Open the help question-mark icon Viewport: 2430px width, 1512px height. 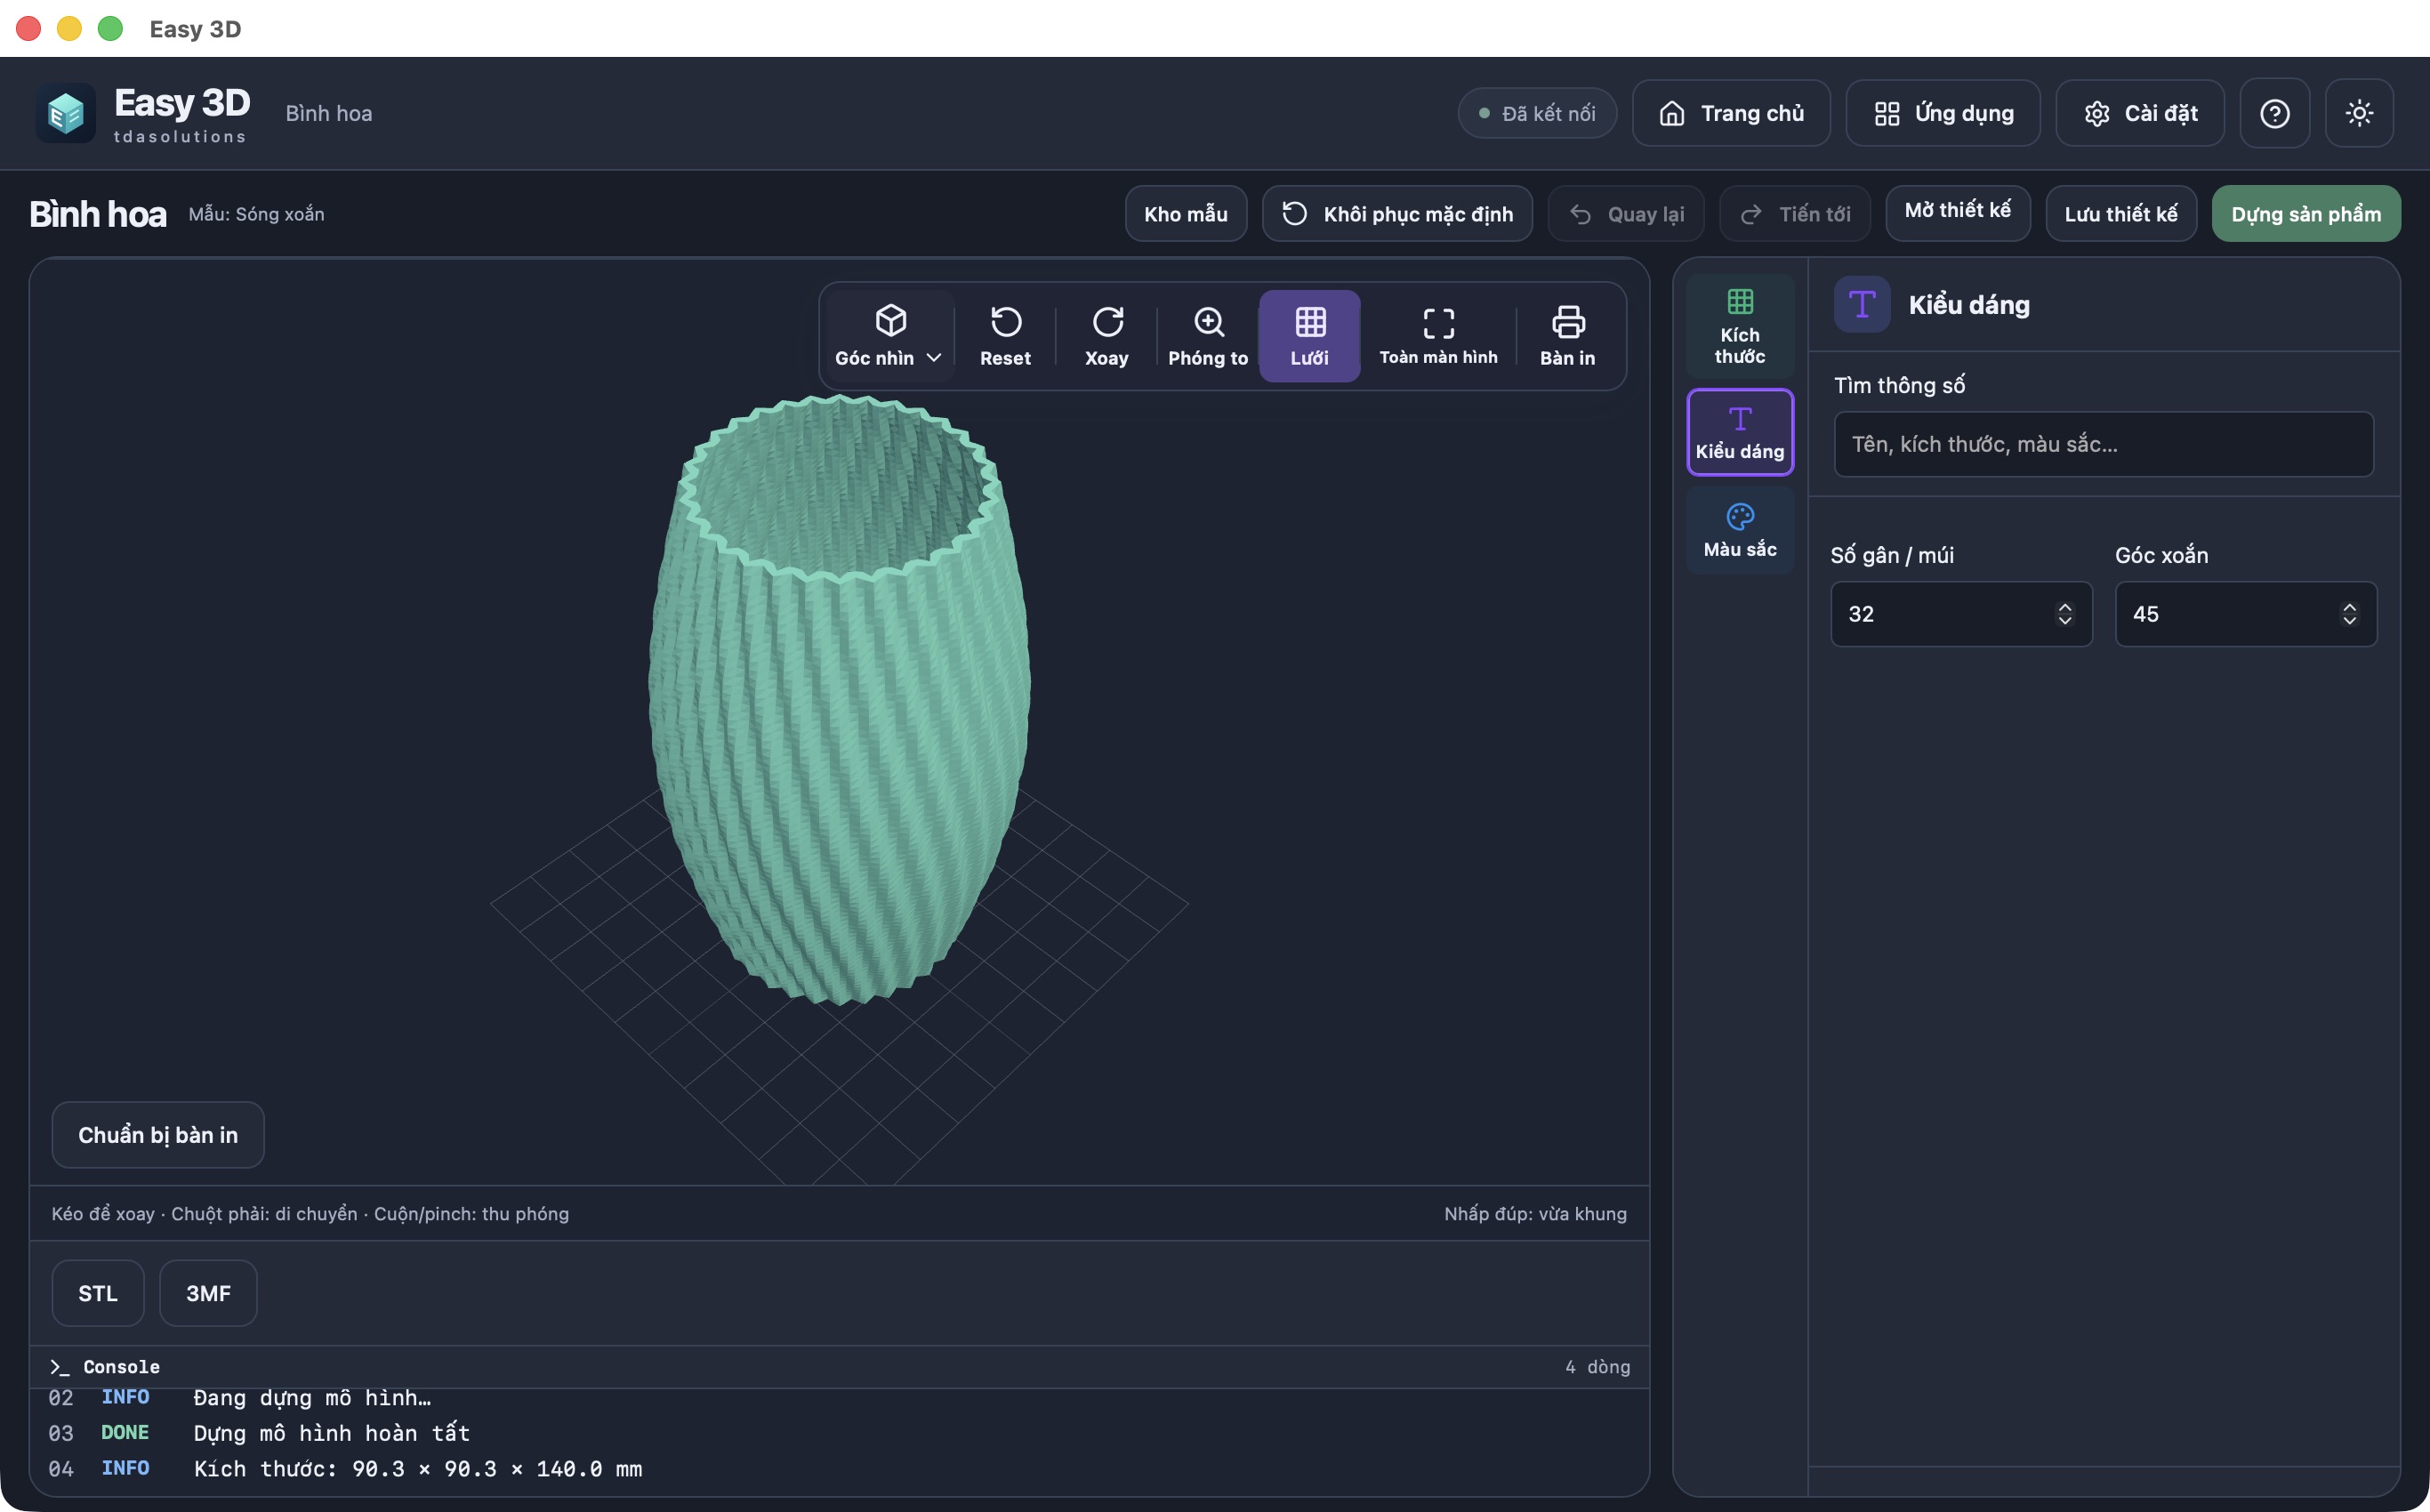(2274, 113)
